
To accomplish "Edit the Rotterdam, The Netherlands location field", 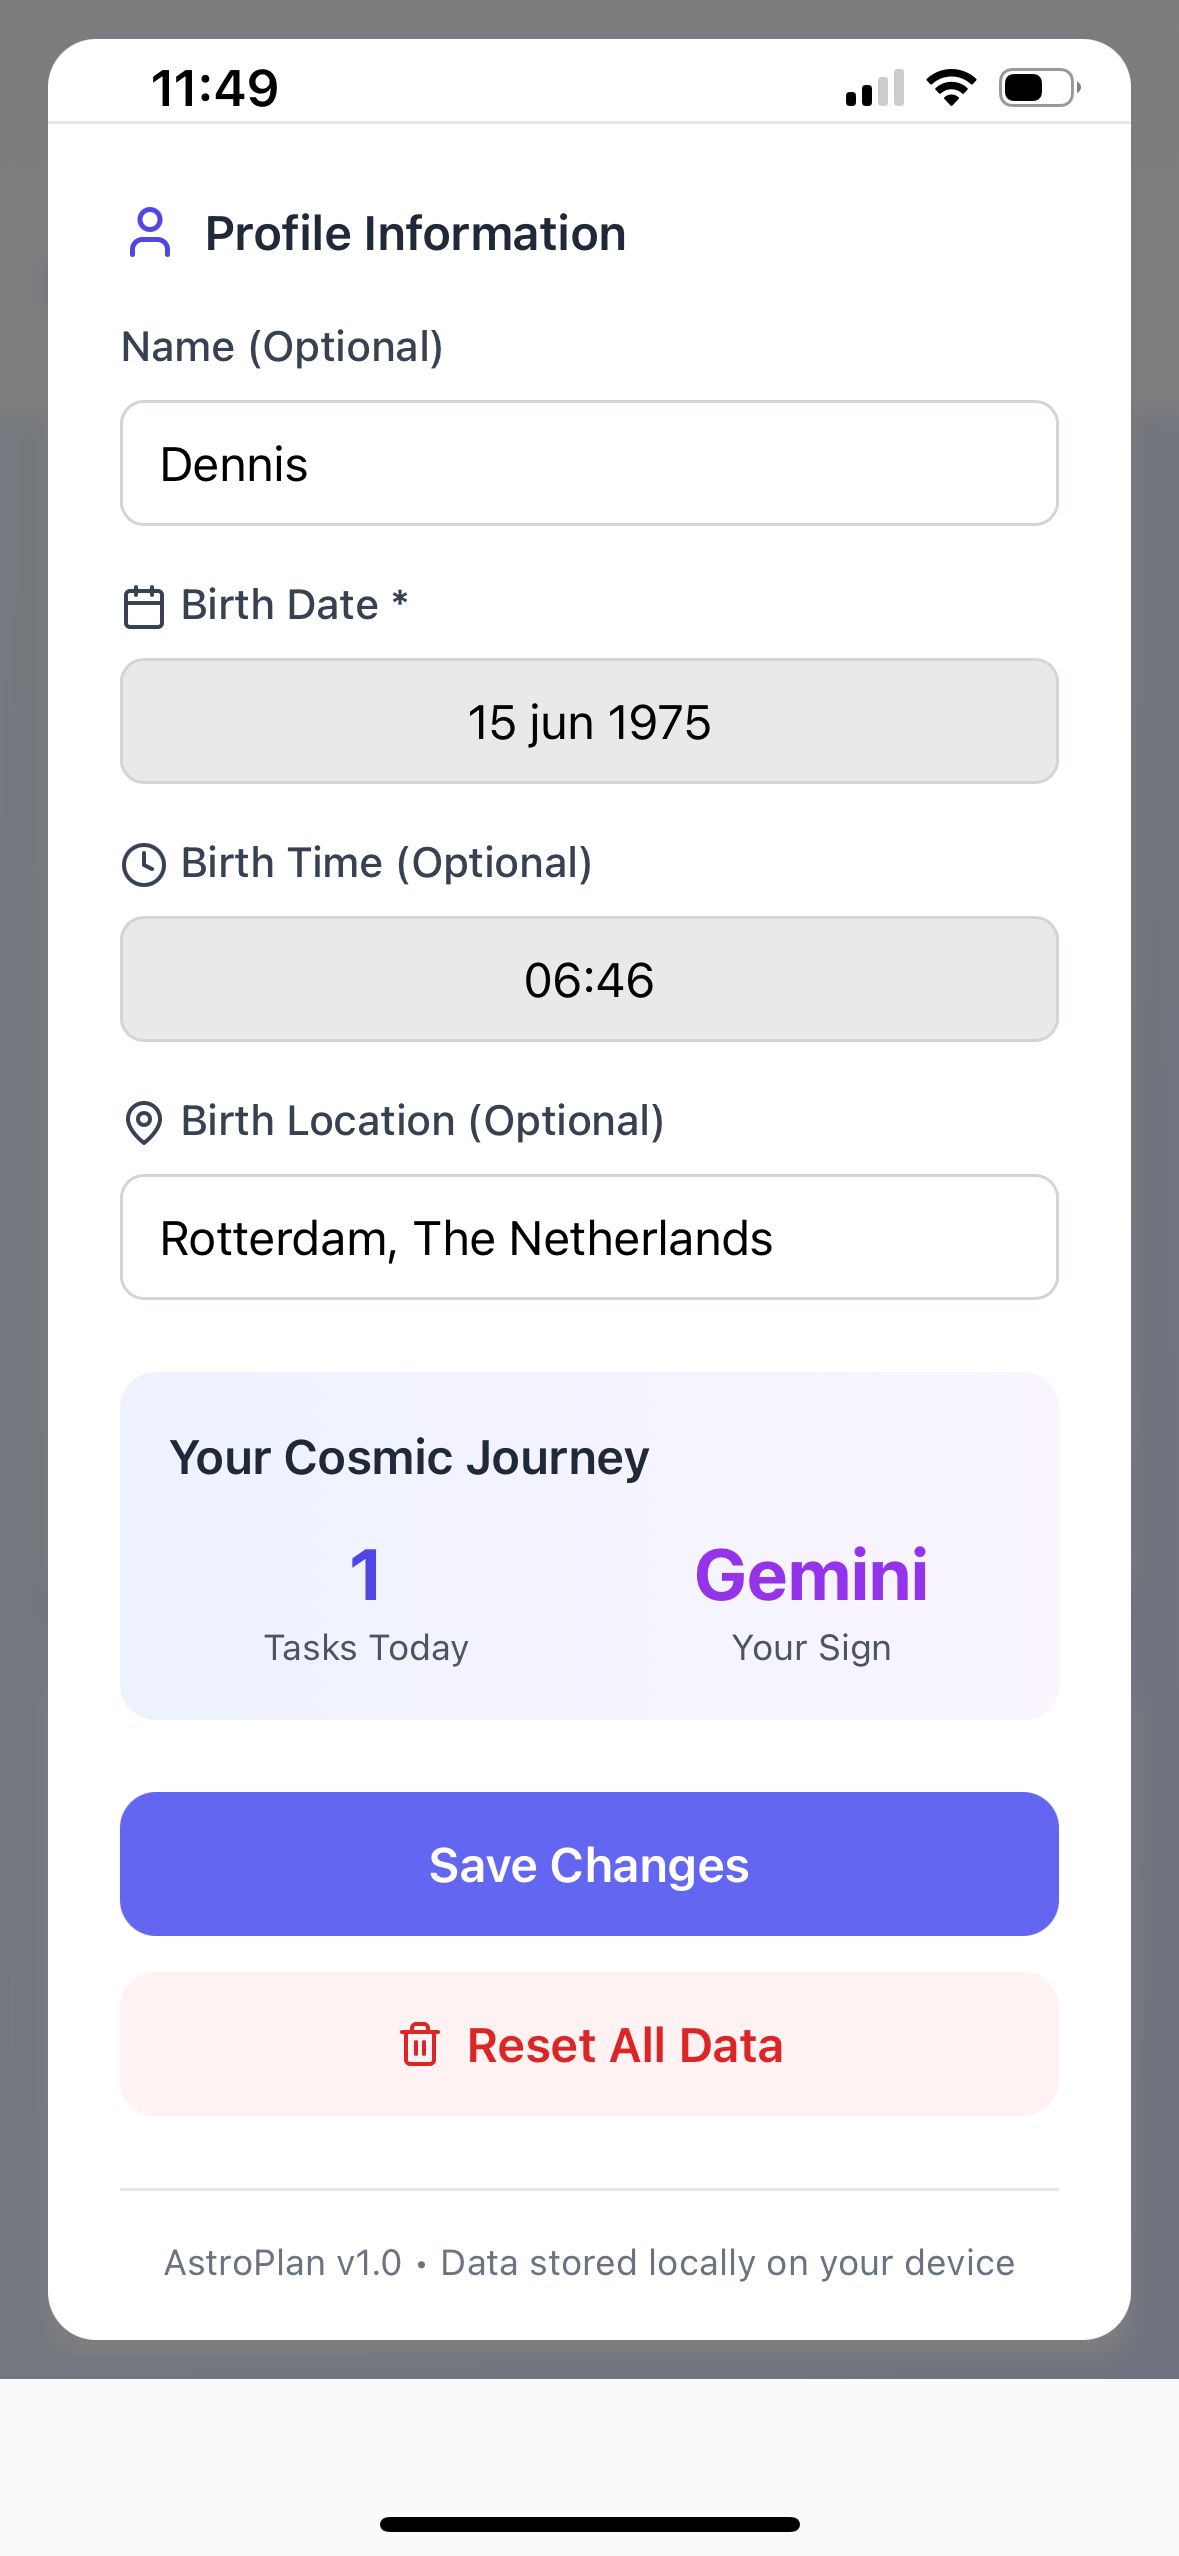I will click(589, 1237).
